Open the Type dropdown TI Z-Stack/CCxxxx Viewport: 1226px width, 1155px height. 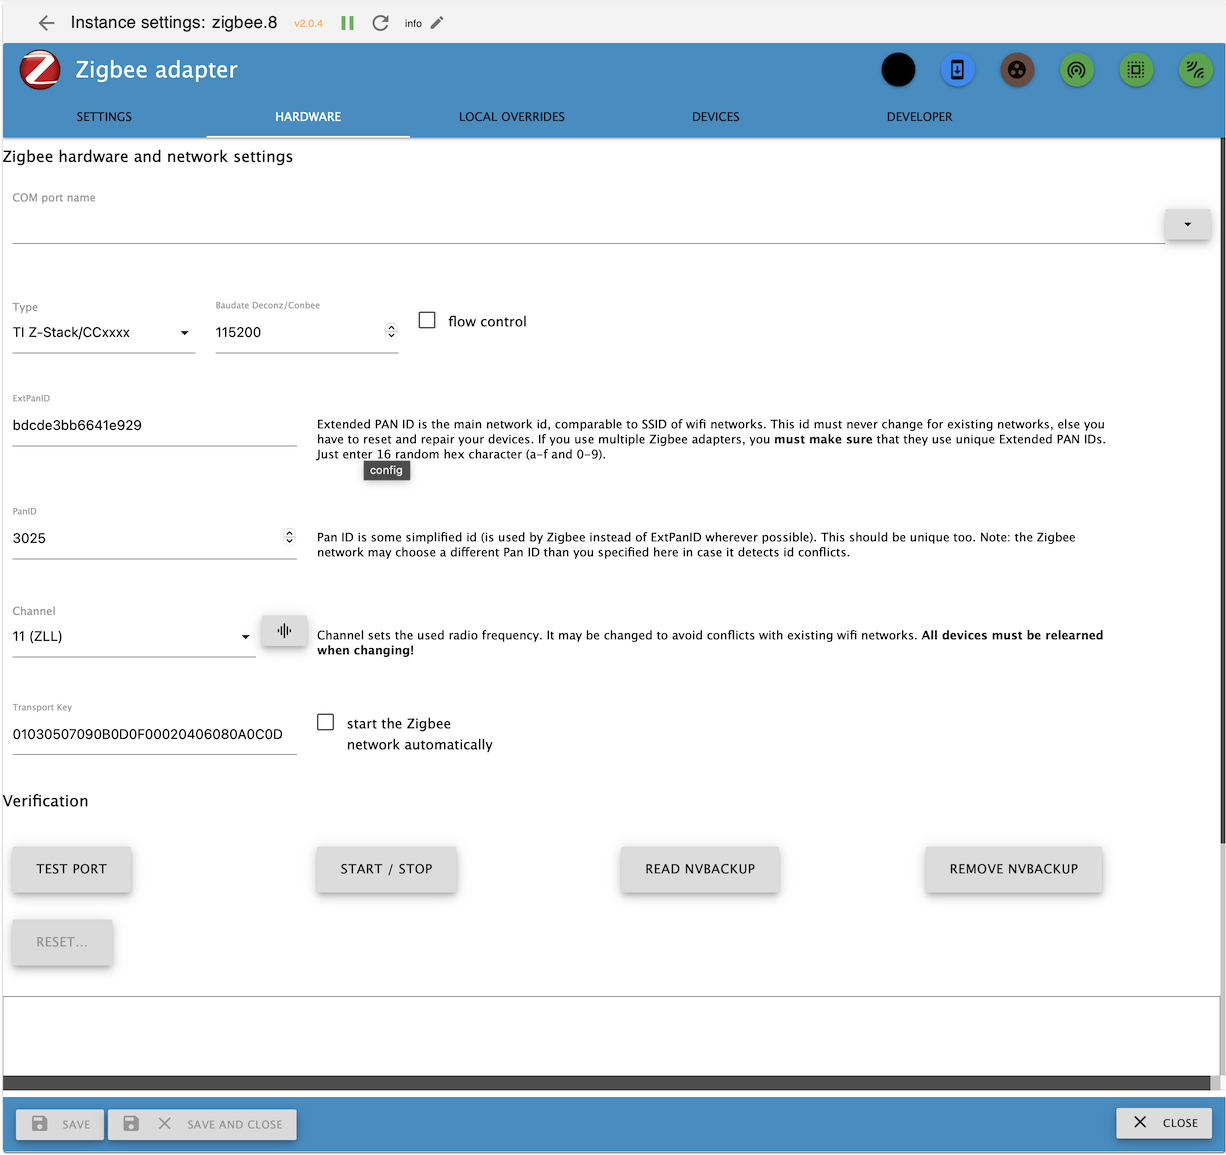click(104, 332)
